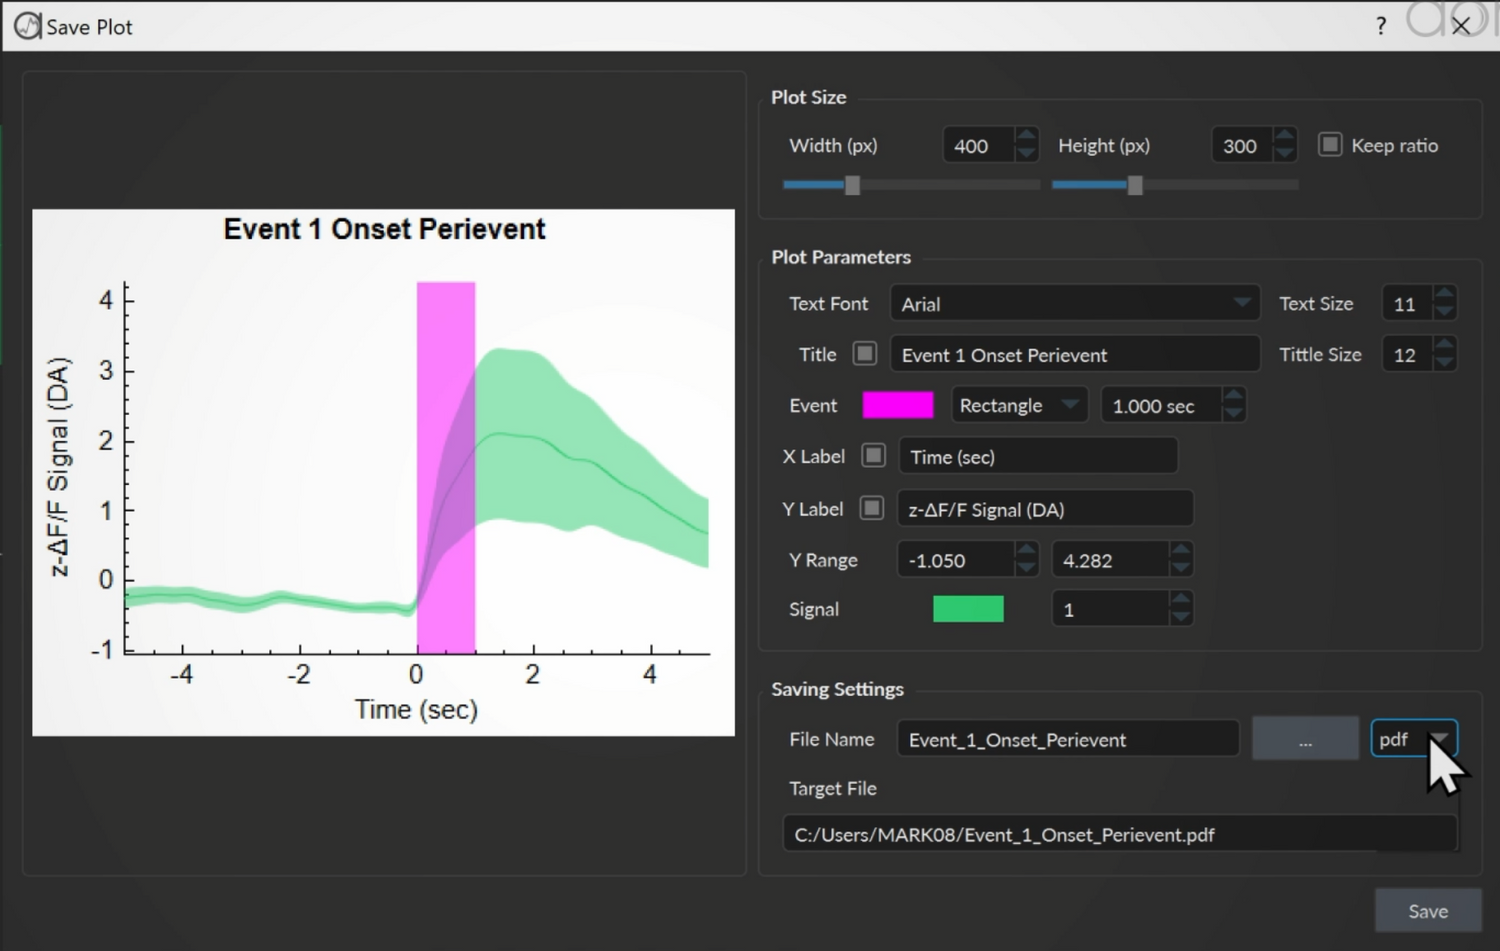Click the Text Size 11 field
The image size is (1500, 951).
click(x=1407, y=304)
